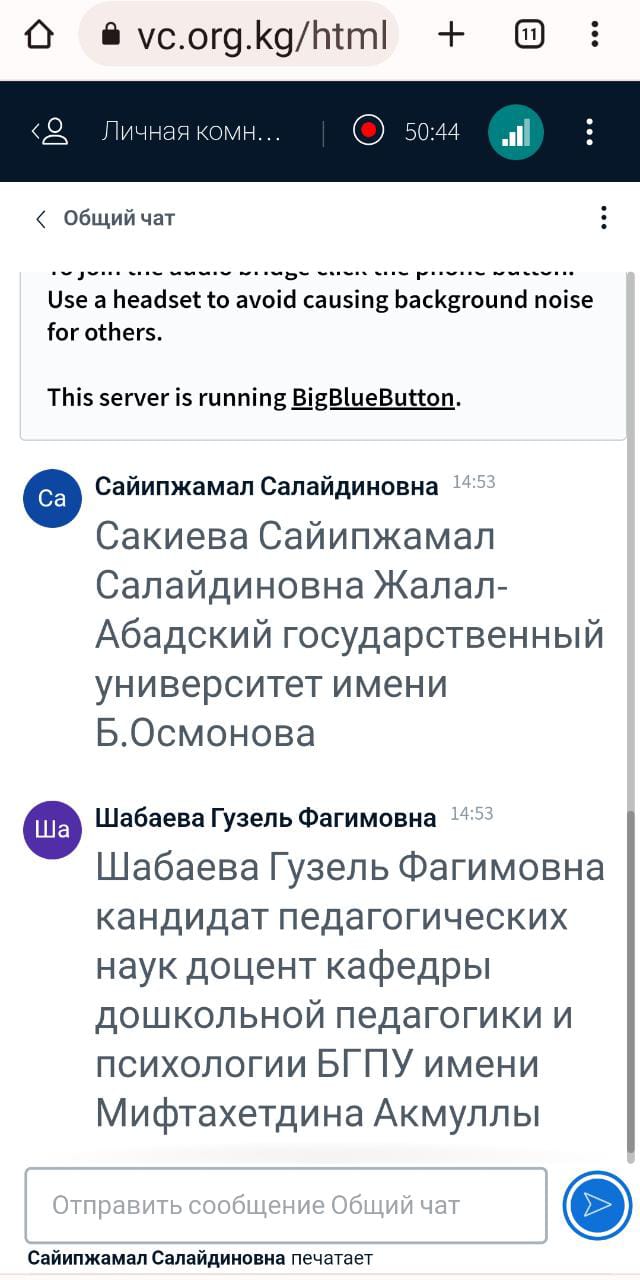Tap the browser home icon
Viewport: 640px width, 1280px height.
pyautogui.click(x=38, y=35)
